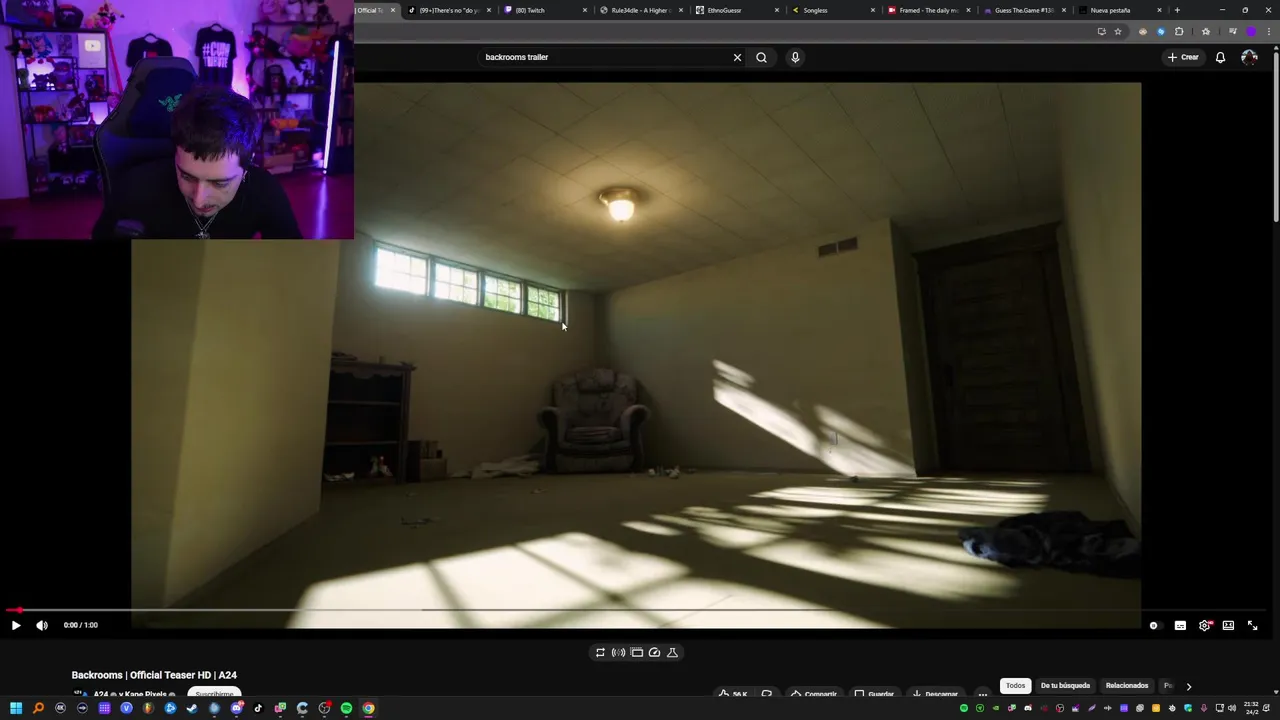The height and width of the screenshot is (720, 1280).
Task: Enter fullscreen mode
Action: (1252, 625)
